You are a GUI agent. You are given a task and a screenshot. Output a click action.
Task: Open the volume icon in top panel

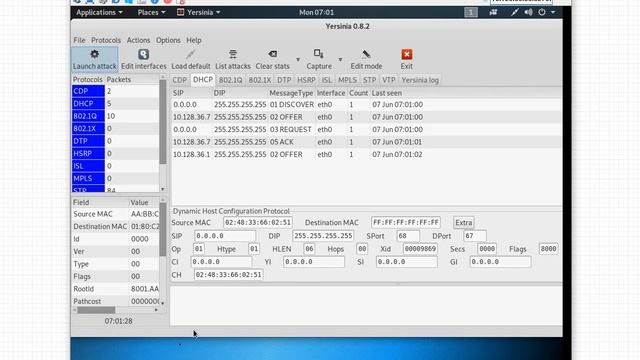(528, 12)
